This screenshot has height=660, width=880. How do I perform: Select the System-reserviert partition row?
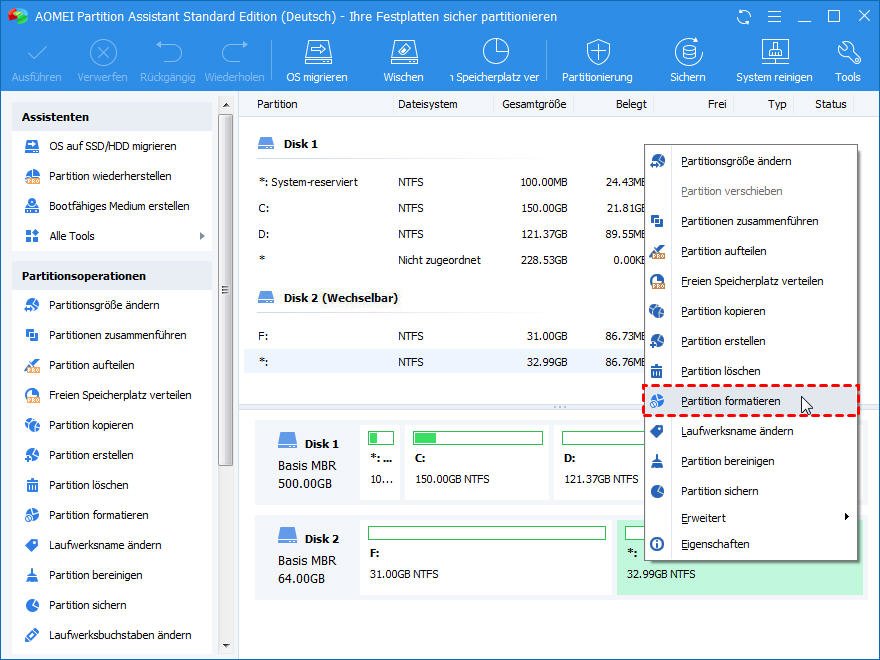pos(444,182)
